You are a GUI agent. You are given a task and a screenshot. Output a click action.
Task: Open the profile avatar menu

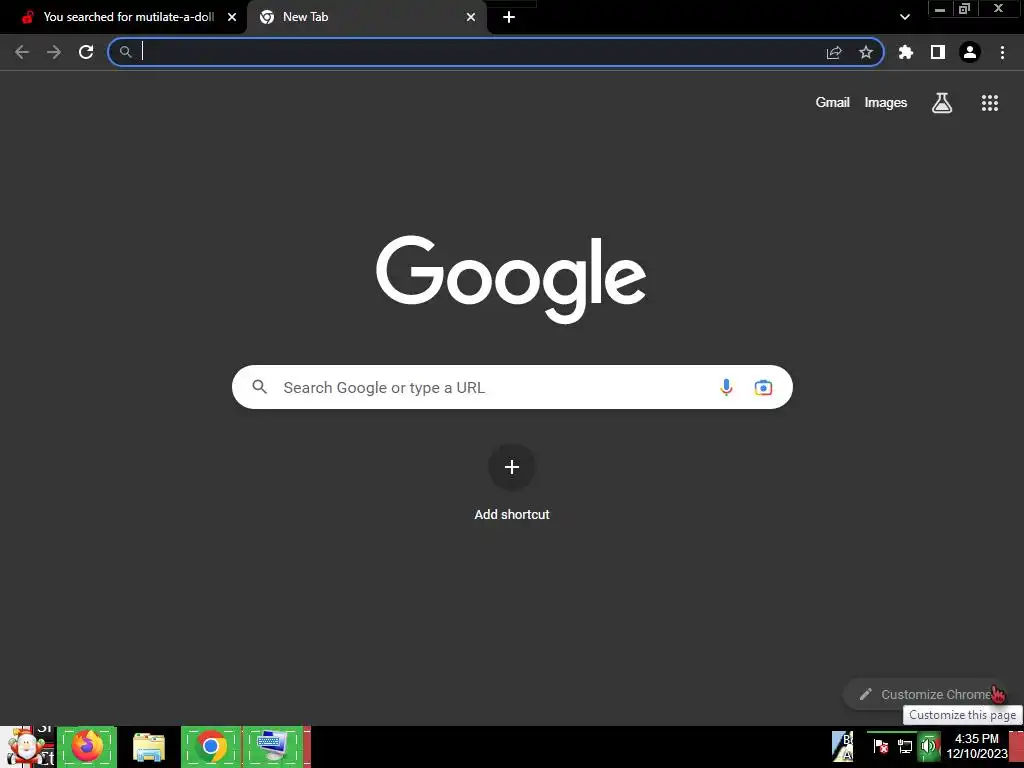coord(970,52)
